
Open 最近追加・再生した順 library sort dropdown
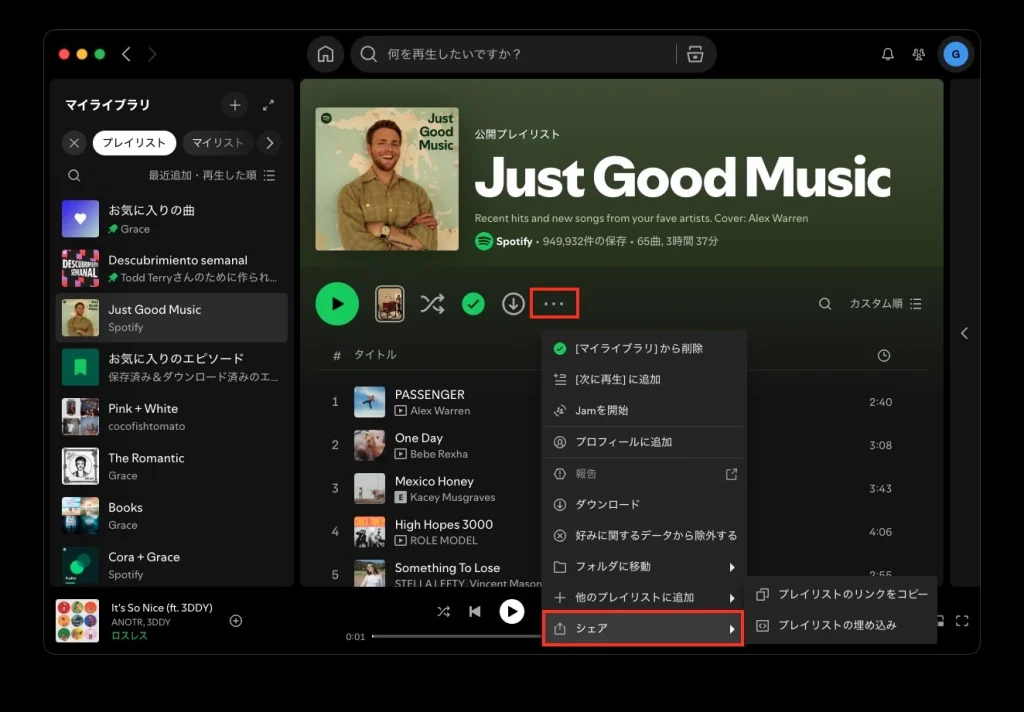coord(212,175)
